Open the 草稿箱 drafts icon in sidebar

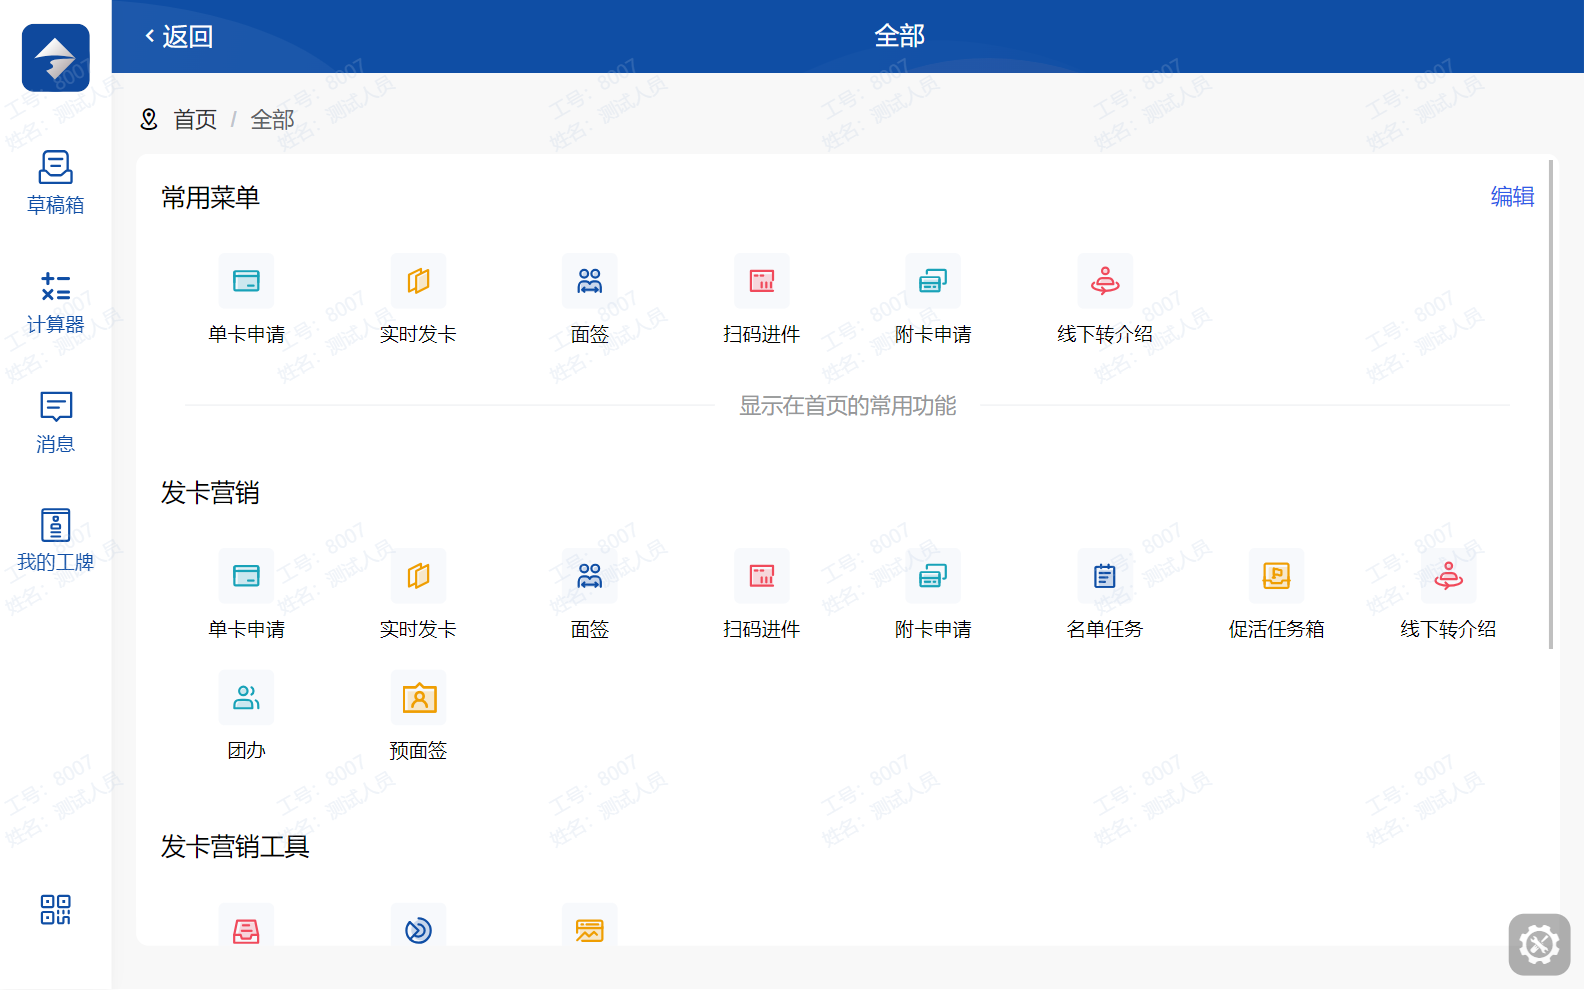55,182
